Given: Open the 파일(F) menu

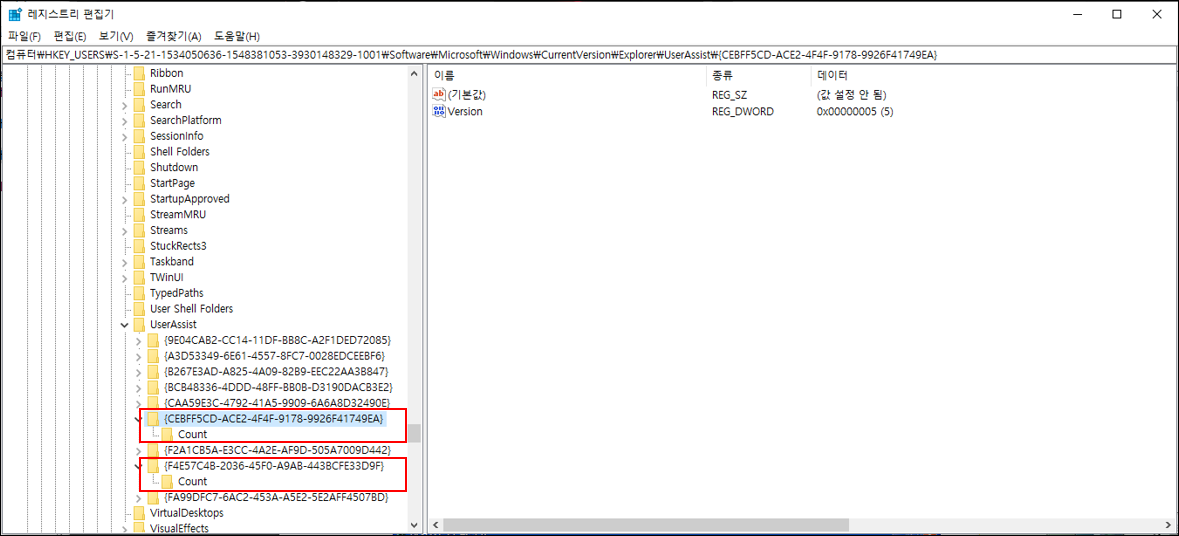Looking at the screenshot, I should pyautogui.click(x=24, y=36).
